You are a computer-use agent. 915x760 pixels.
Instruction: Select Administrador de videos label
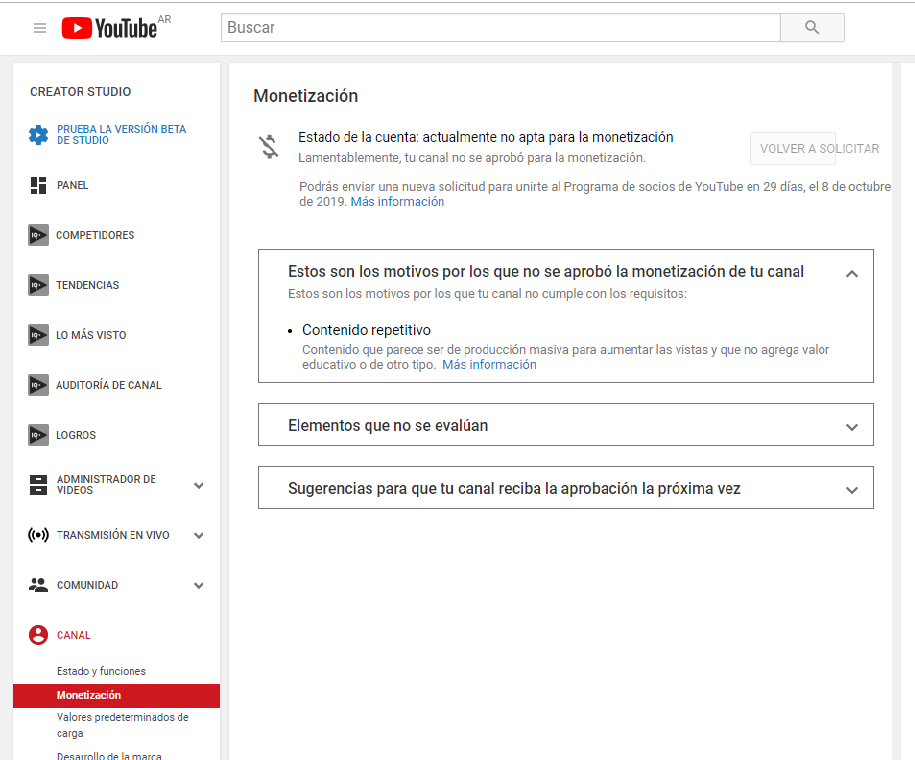tap(106, 484)
